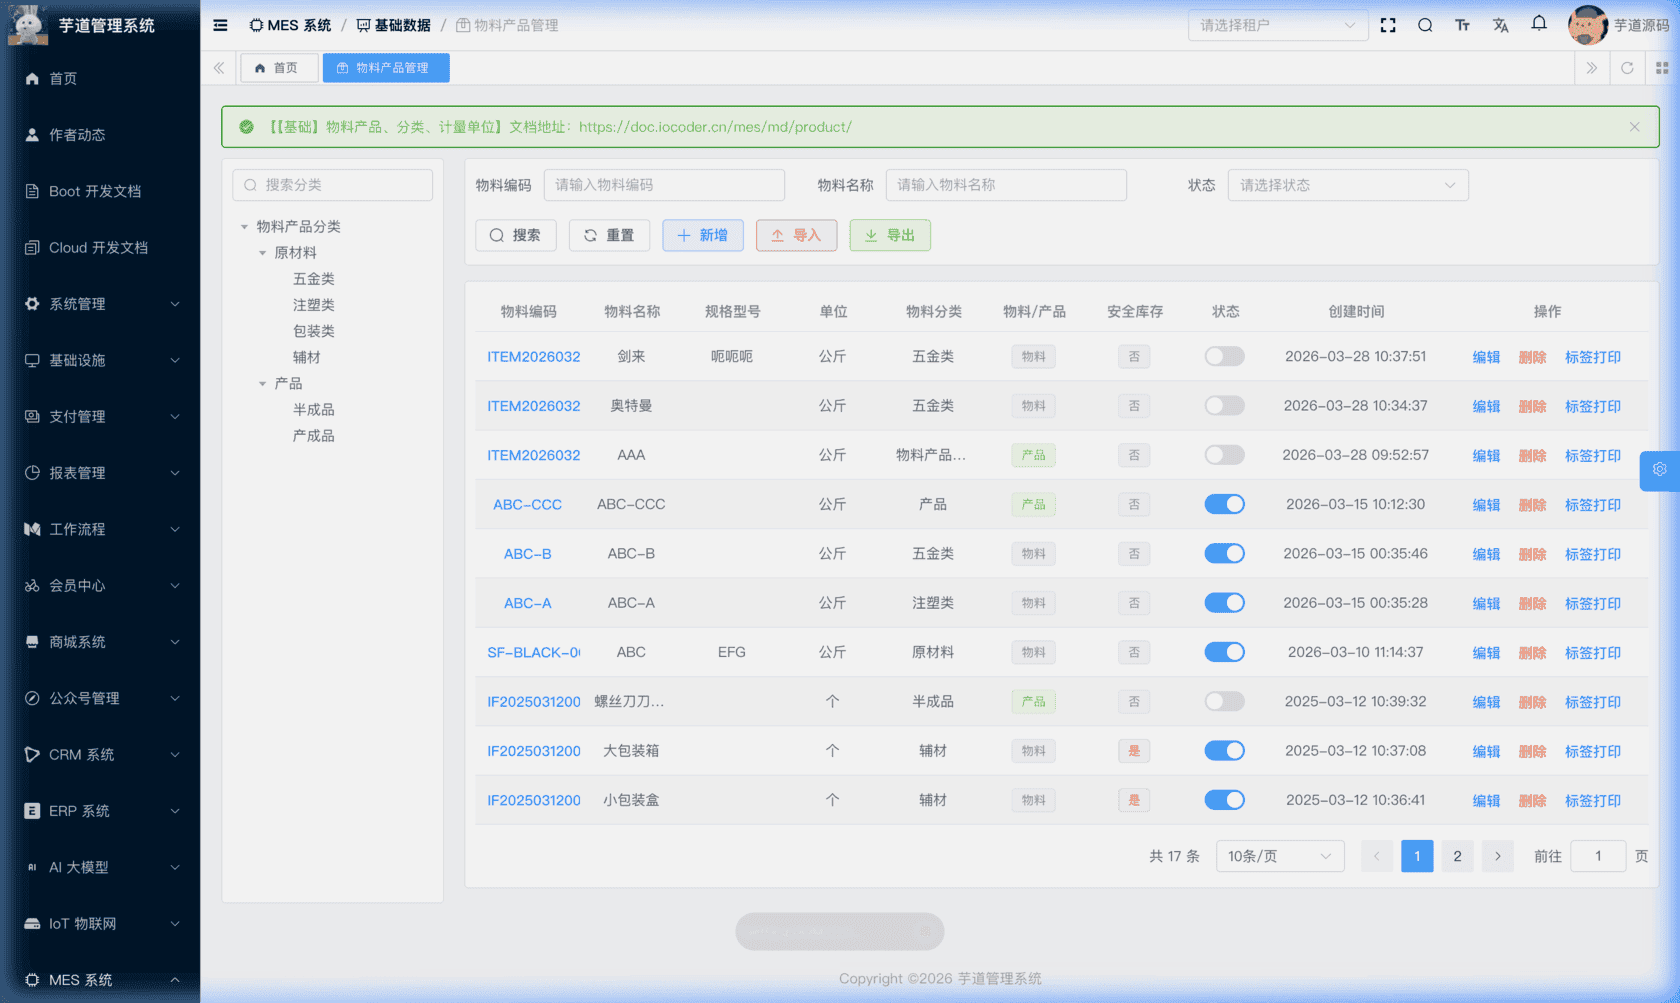The height and width of the screenshot is (1003, 1680).
Task: Disable status toggle for ABC-CCC row
Action: pos(1224,504)
